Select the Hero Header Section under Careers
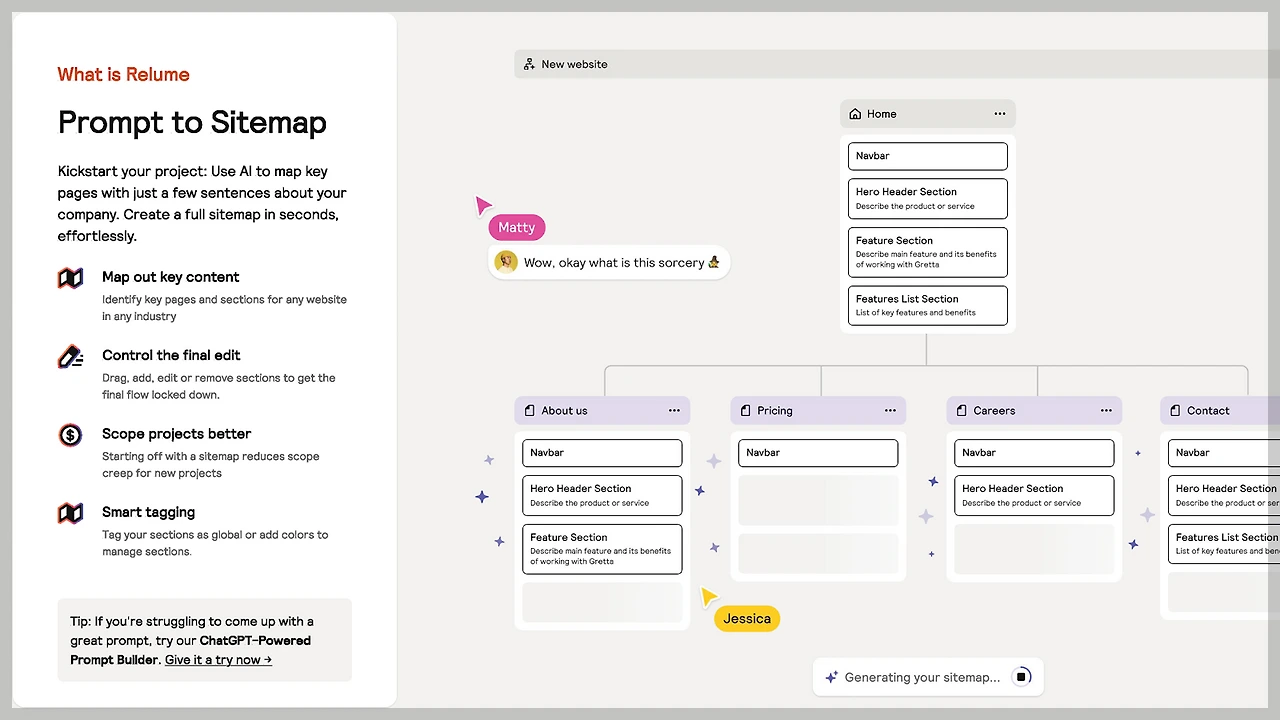 click(1034, 495)
